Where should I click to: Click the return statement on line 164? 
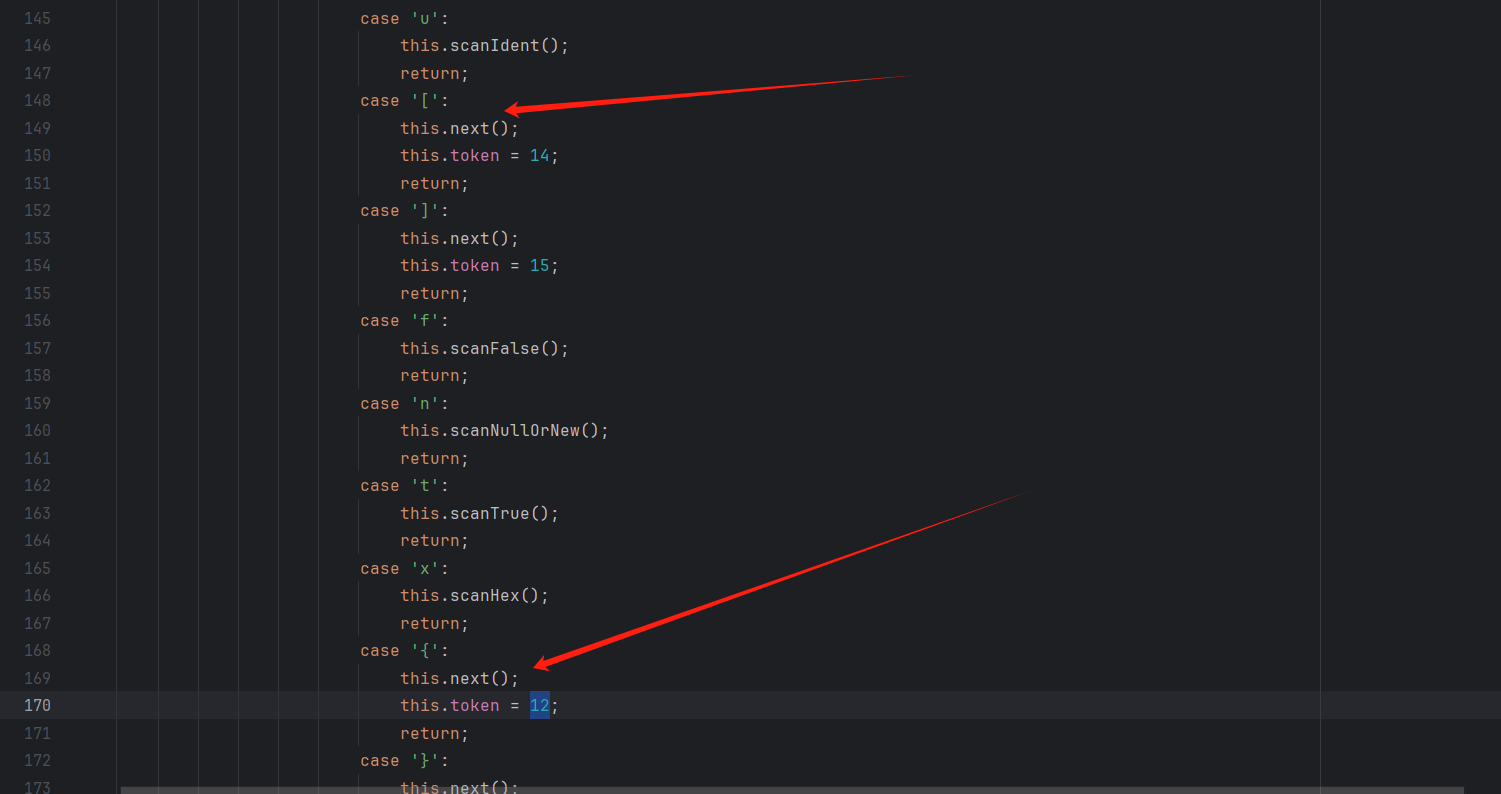click(435, 540)
